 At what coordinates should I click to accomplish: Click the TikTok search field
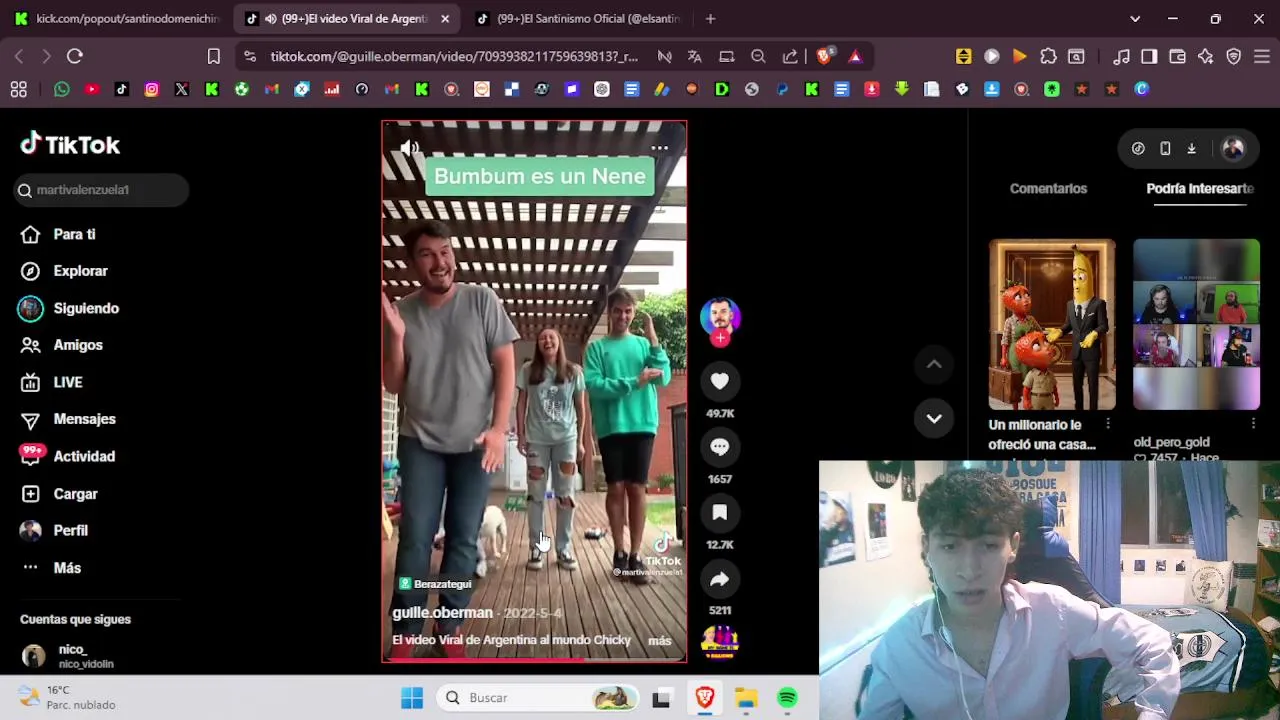coord(102,190)
